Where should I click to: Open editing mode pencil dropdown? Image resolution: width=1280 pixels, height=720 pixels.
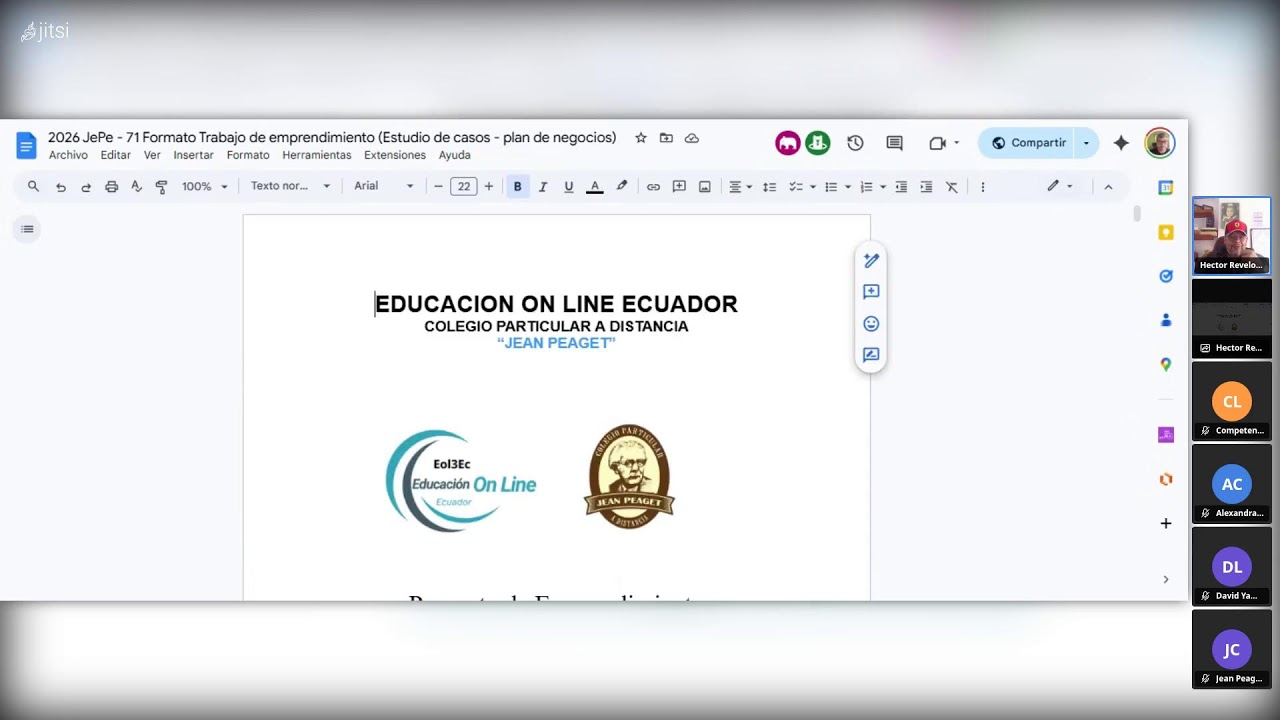tap(1060, 186)
